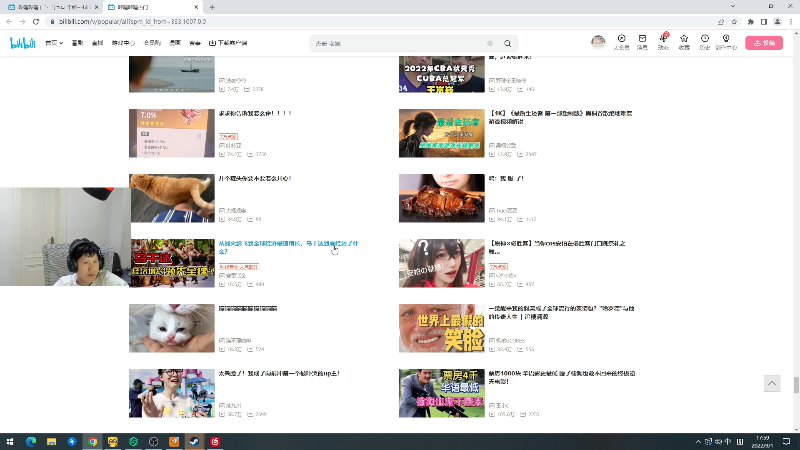Open the 历史 history clock icon
Screen dimensions: 800x450
click(705, 42)
